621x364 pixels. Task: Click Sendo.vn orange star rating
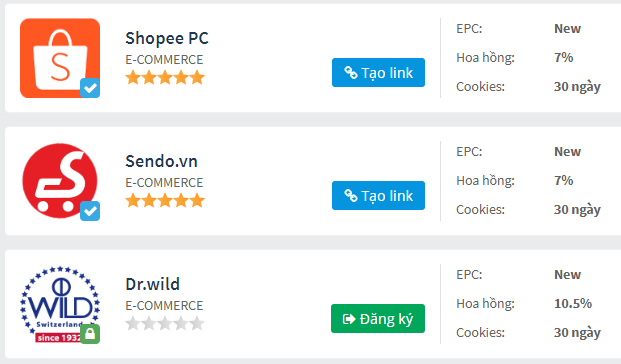[x=165, y=200]
